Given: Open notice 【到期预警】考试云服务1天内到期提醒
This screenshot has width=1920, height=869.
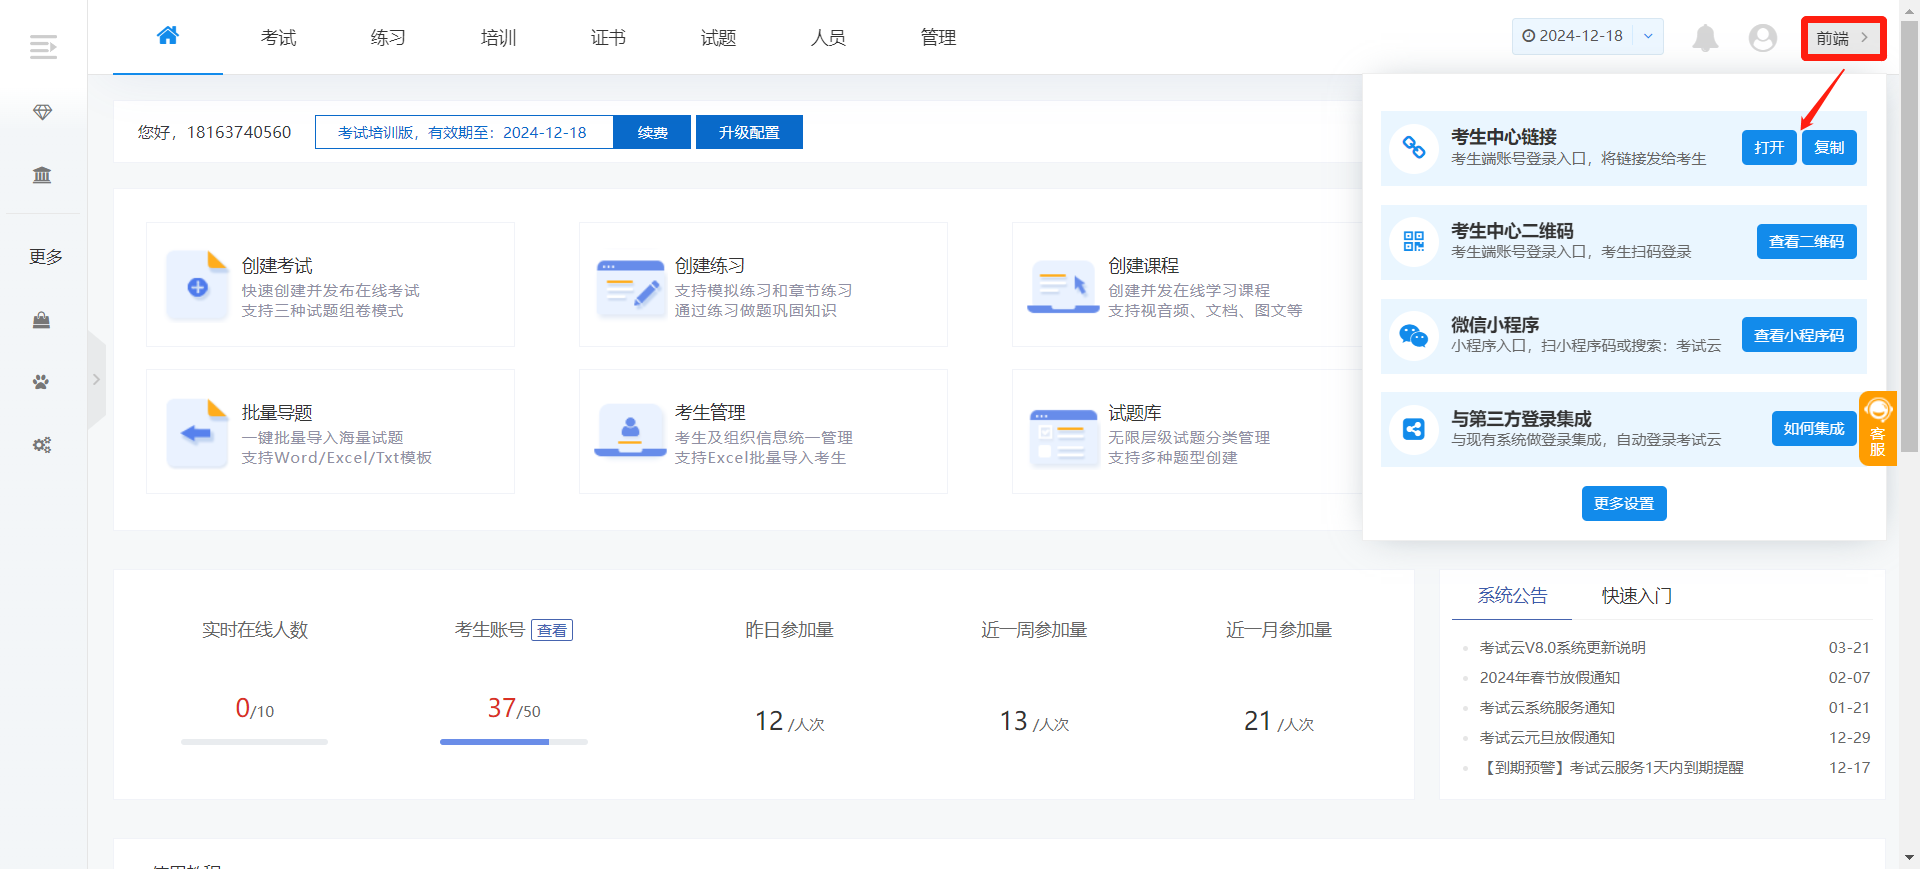Looking at the screenshot, I should 1611,767.
